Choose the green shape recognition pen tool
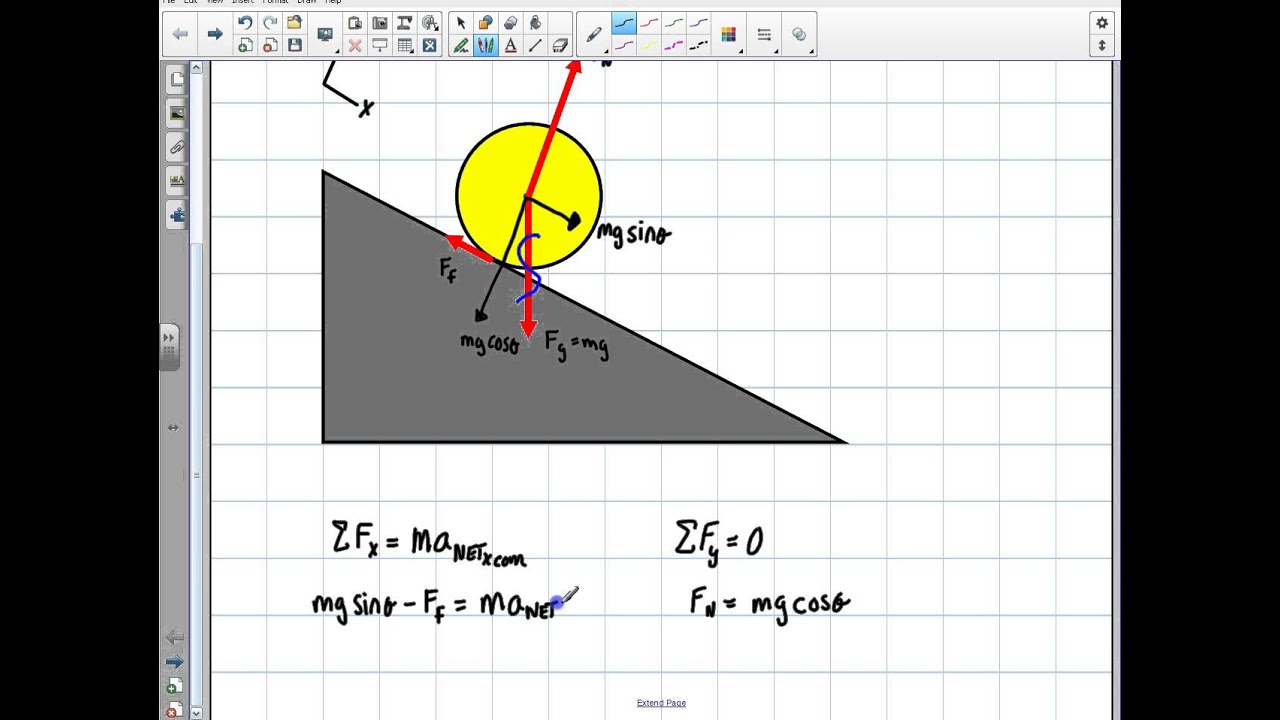The image size is (1280, 720). pos(461,46)
